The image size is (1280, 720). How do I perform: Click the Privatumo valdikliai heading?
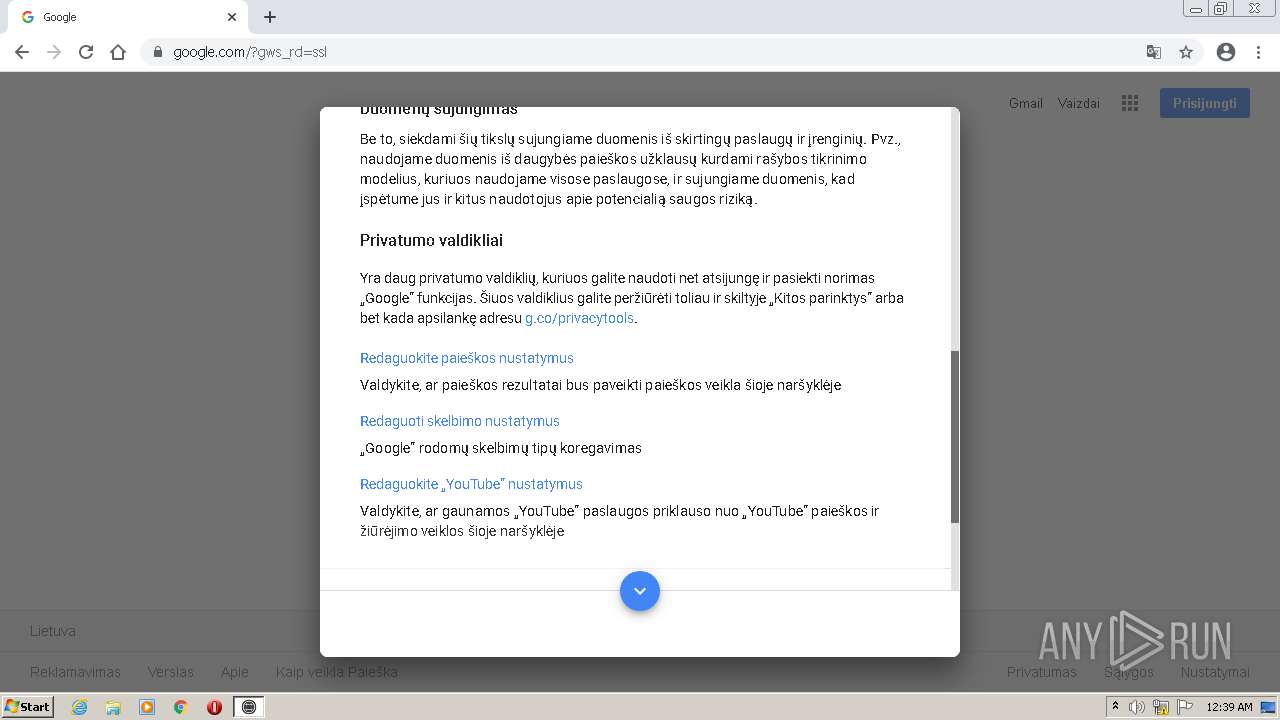(x=431, y=241)
